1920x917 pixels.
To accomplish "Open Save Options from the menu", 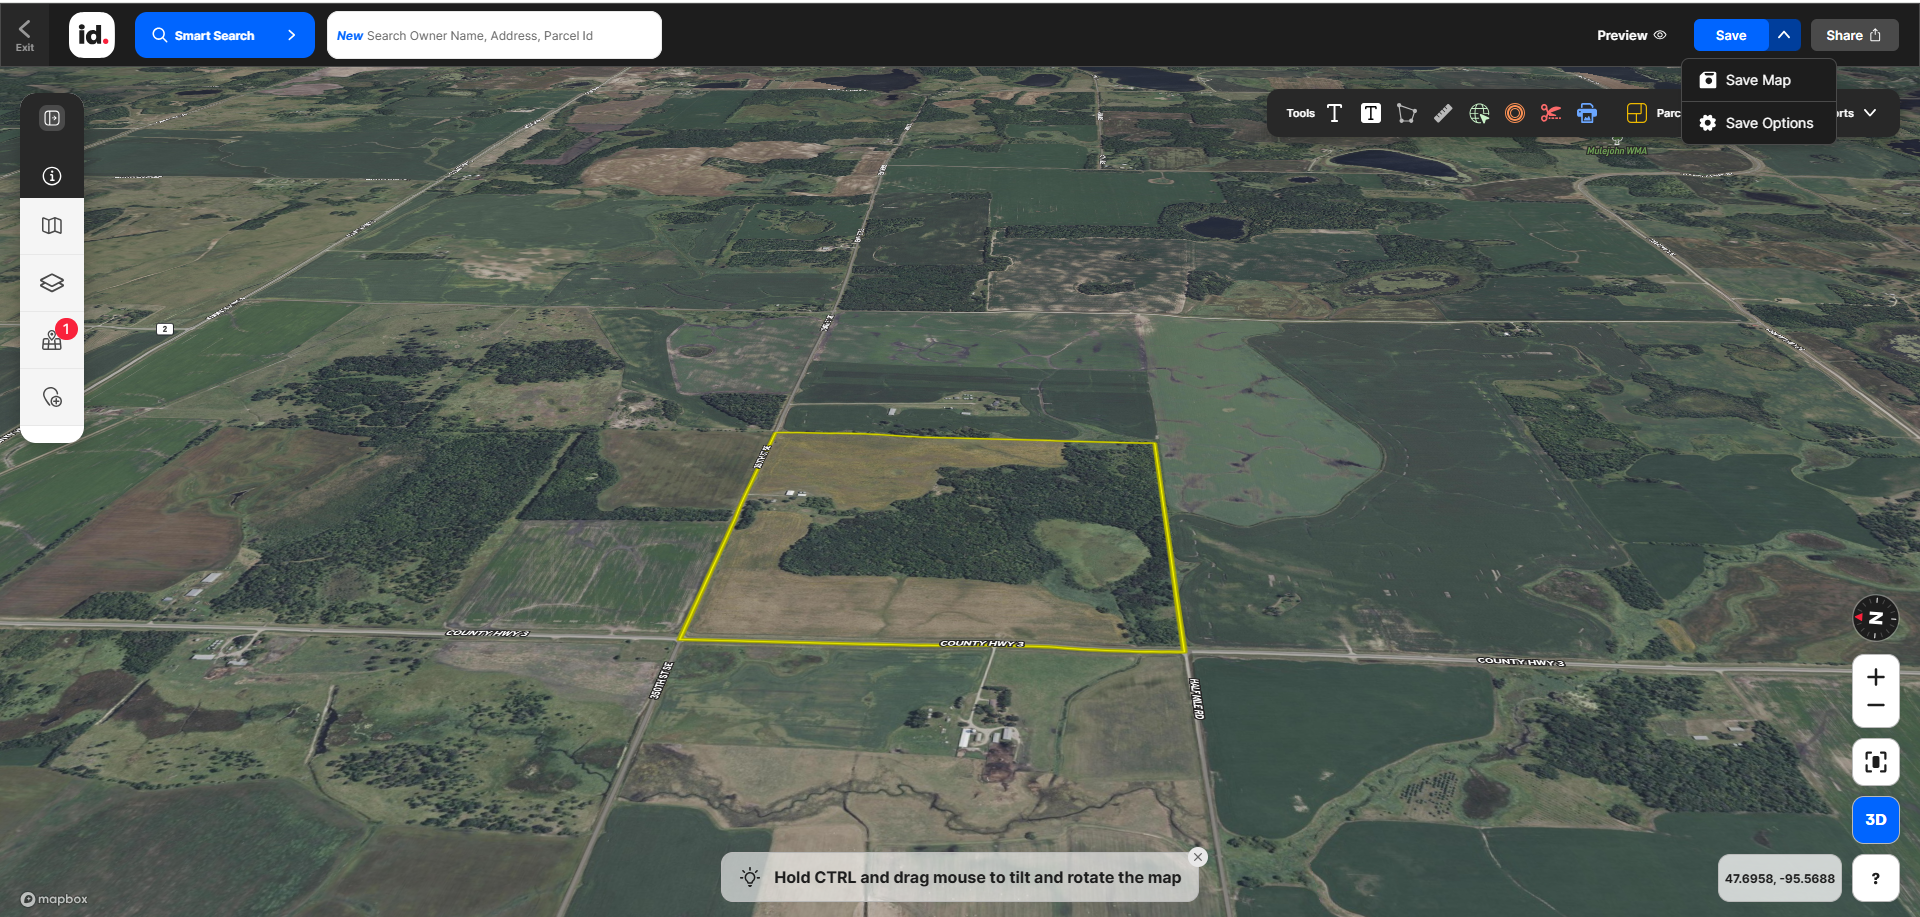I will [1768, 123].
